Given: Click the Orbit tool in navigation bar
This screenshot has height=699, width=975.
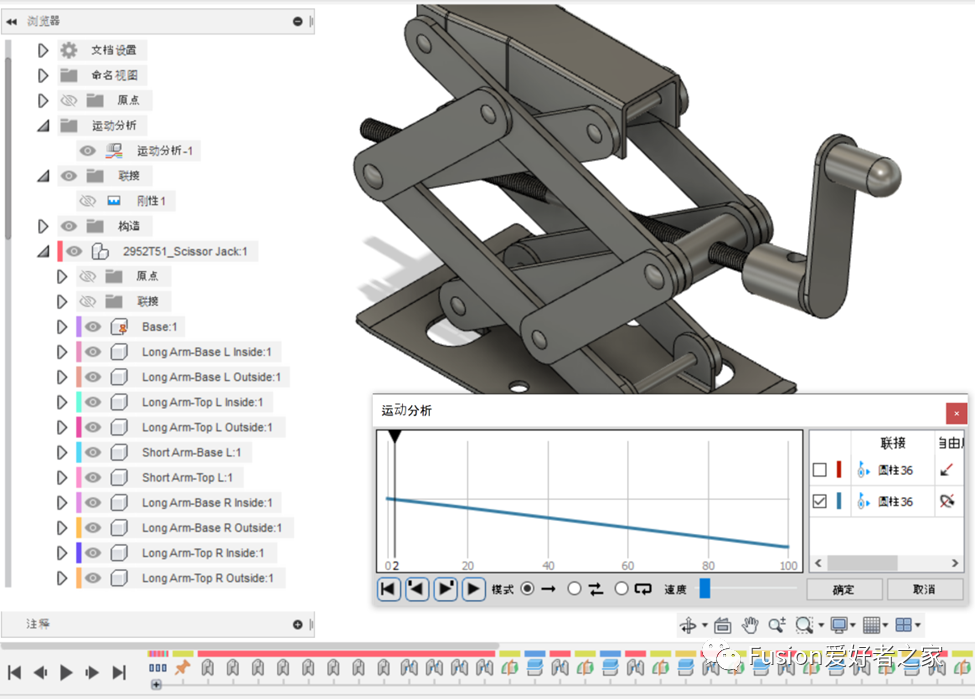Looking at the screenshot, I should [x=688, y=625].
